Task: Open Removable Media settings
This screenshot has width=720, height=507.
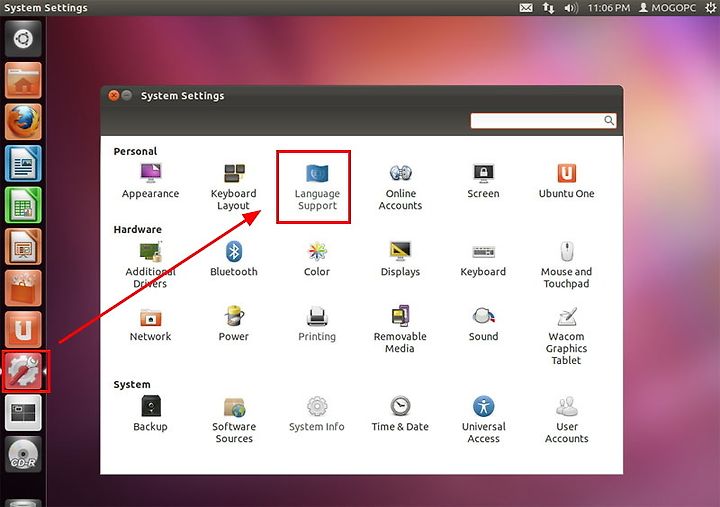Action: pyautogui.click(x=400, y=330)
